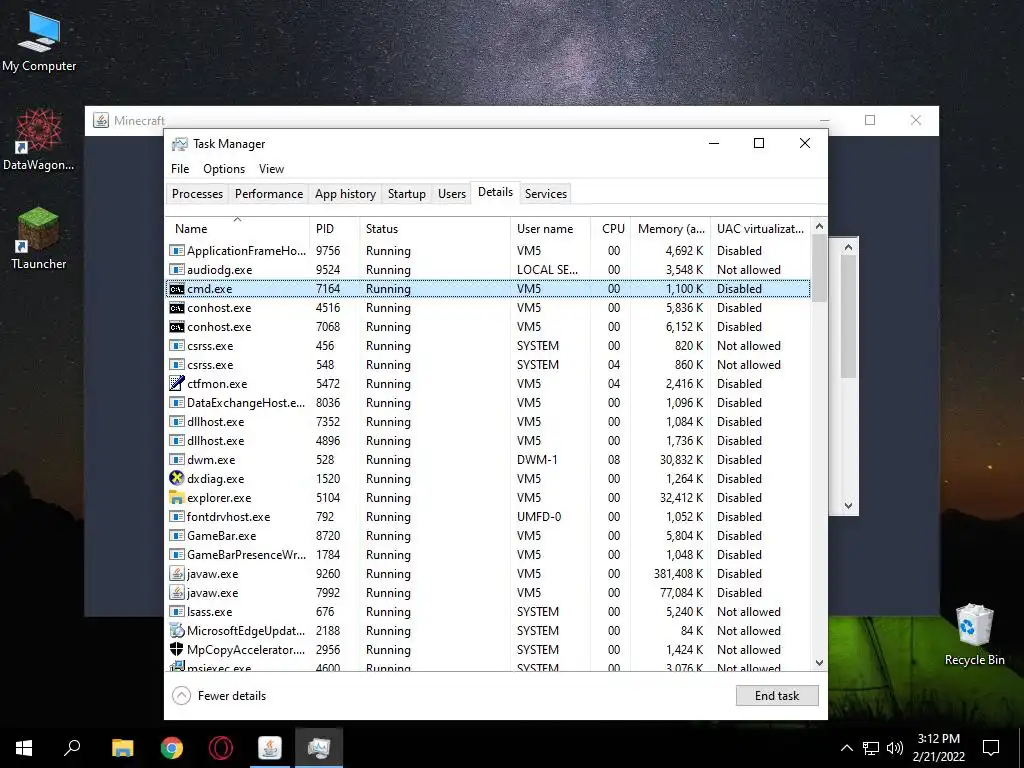This screenshot has width=1024, height=768.
Task: Select the fontdrvhost.exe row
Action: (488, 517)
